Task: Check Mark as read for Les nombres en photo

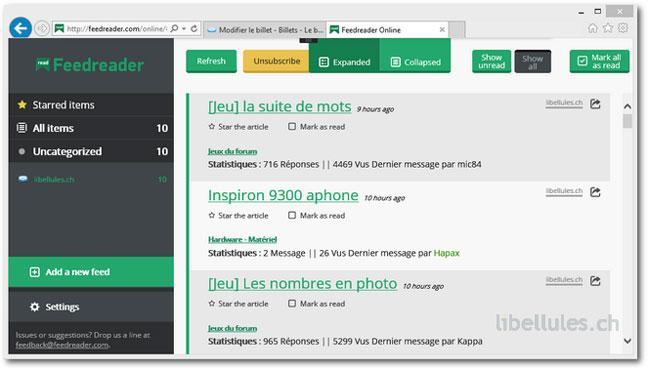Action: [x=317, y=304]
